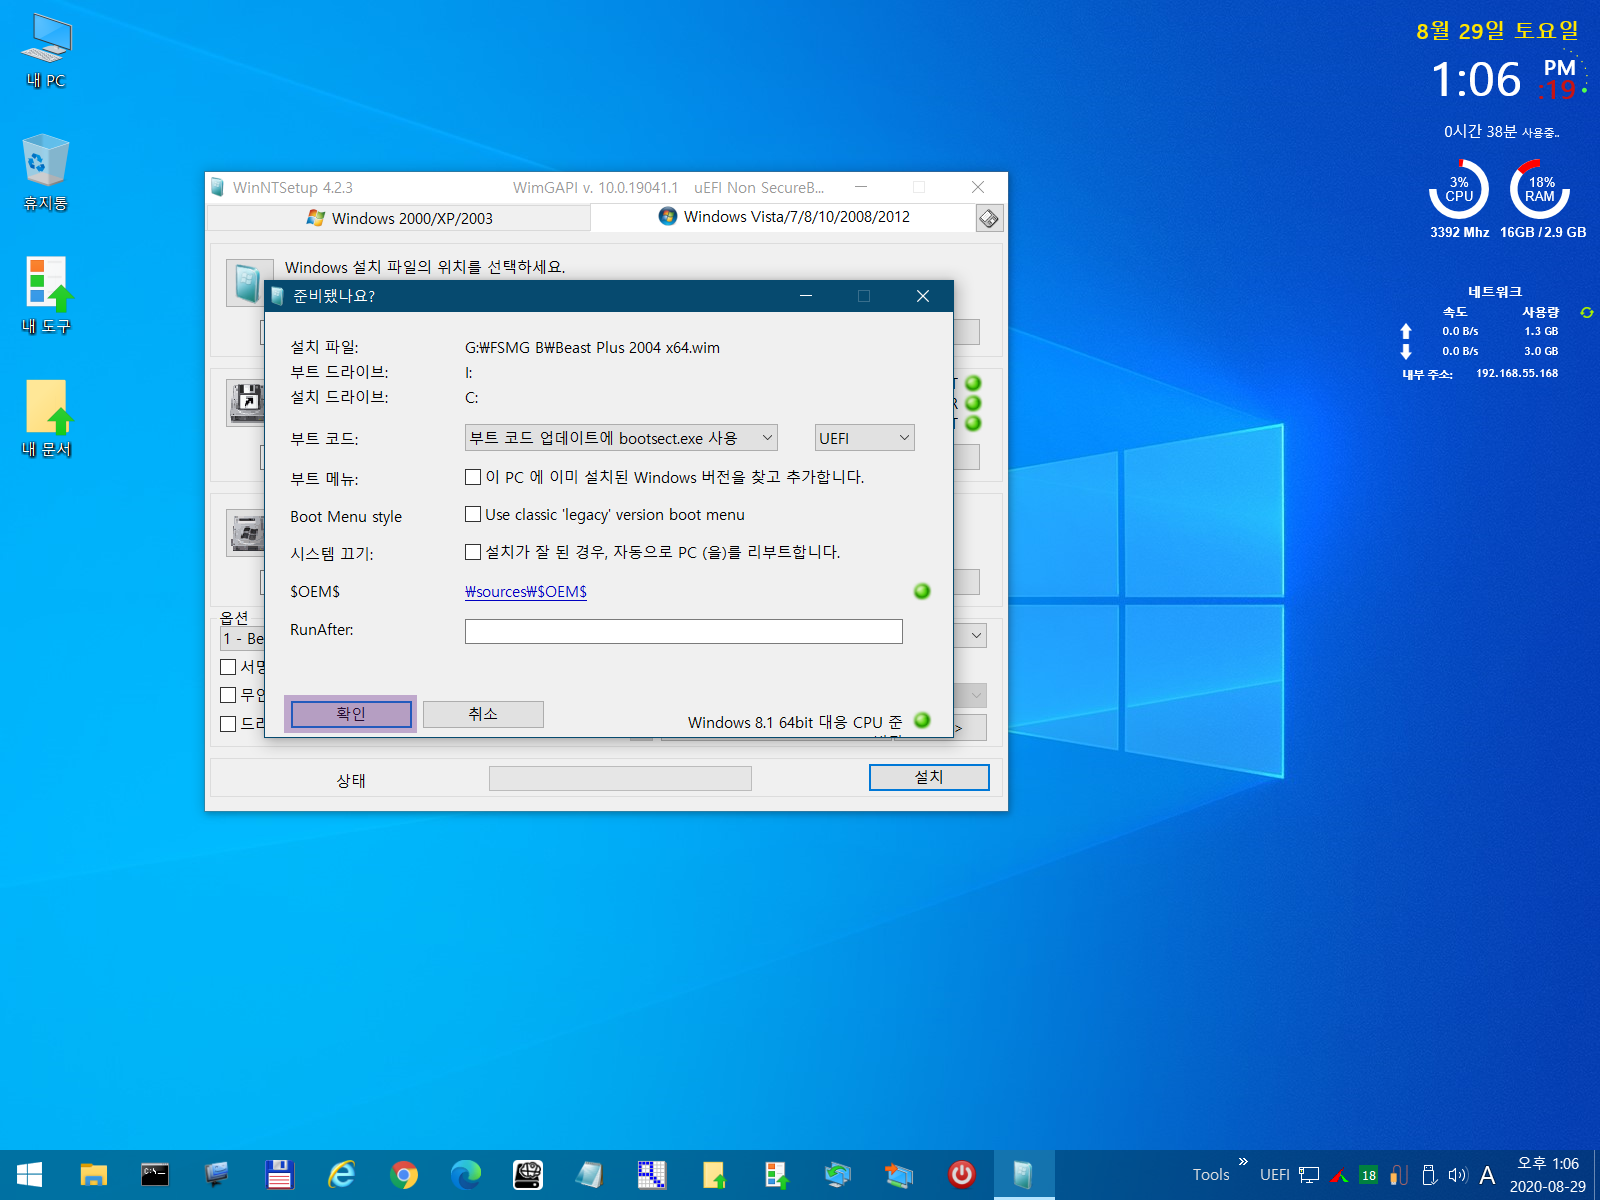Click the volume icon in the system tray

click(1458, 1175)
